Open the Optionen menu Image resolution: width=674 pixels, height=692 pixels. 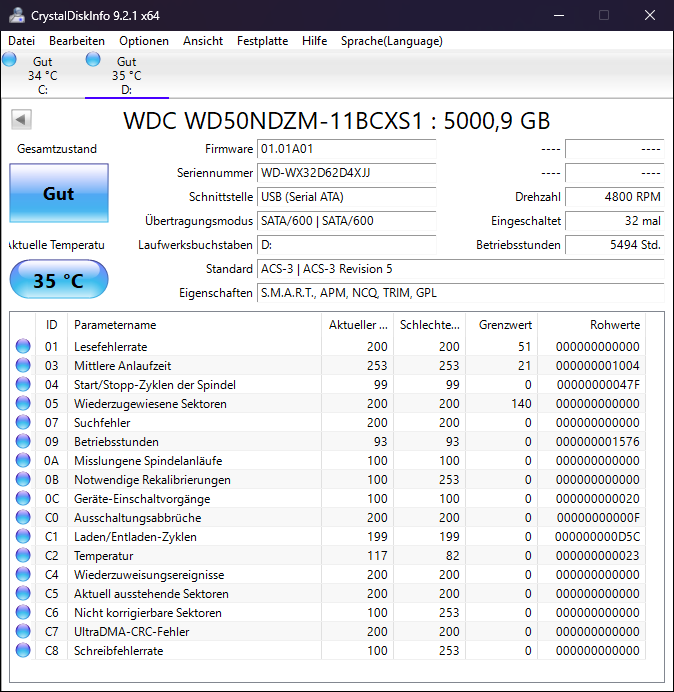pyautogui.click(x=144, y=41)
